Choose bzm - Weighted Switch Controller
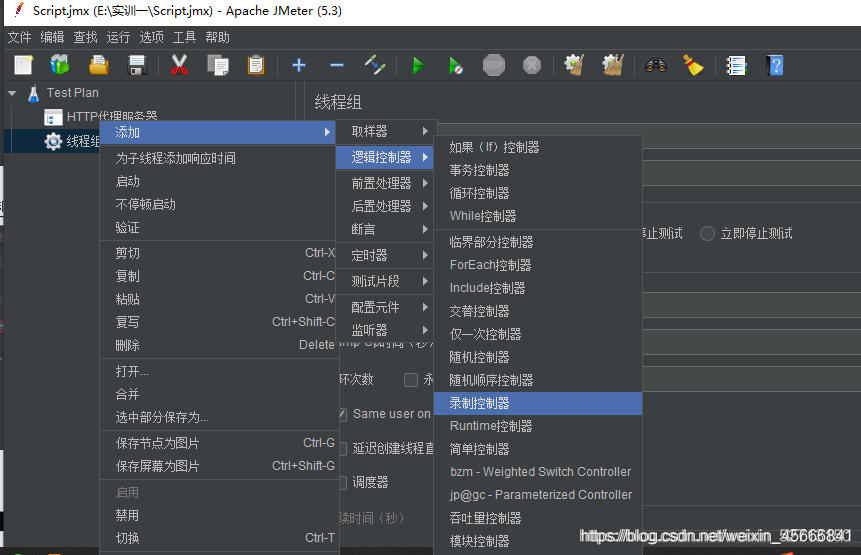This screenshot has height=555, width=861. pos(538,472)
